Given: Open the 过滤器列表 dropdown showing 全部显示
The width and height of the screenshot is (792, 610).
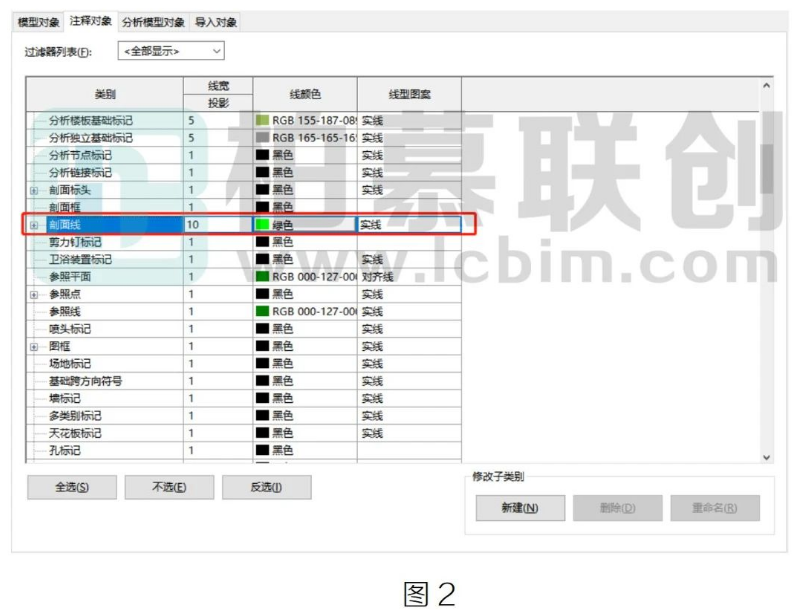Looking at the screenshot, I should (171, 51).
